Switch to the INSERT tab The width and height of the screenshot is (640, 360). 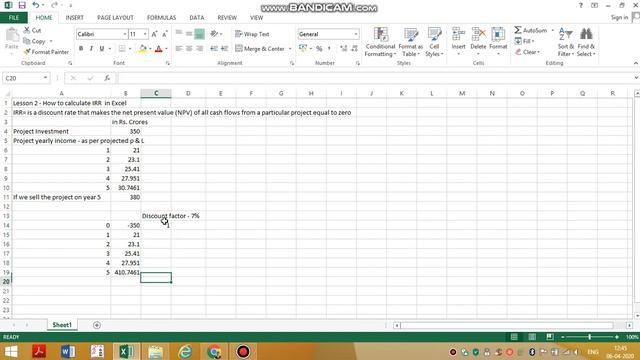[x=74, y=18]
